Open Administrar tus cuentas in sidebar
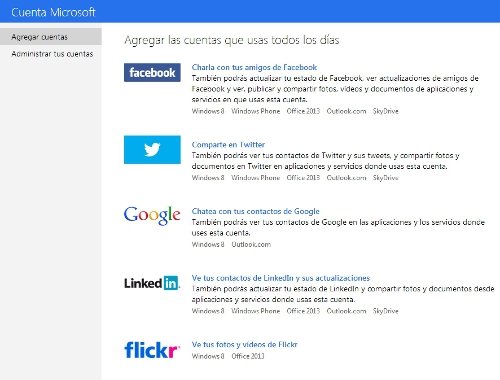The width and height of the screenshot is (500, 380). tap(52, 54)
